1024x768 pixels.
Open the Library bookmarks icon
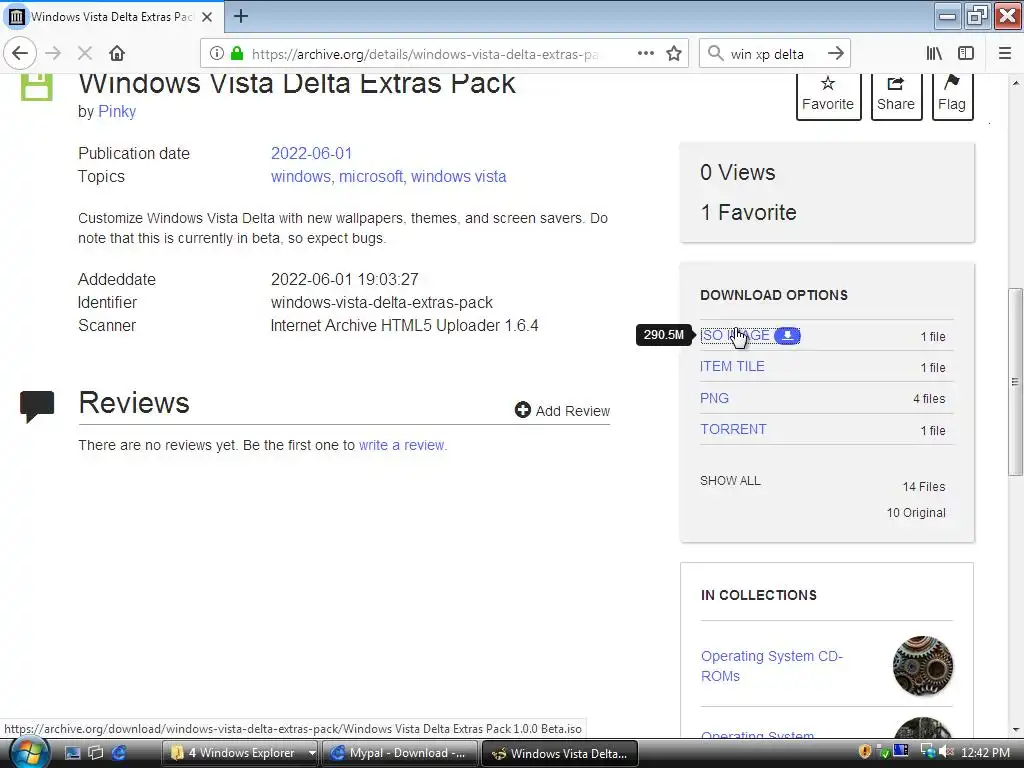pyautogui.click(x=934, y=54)
